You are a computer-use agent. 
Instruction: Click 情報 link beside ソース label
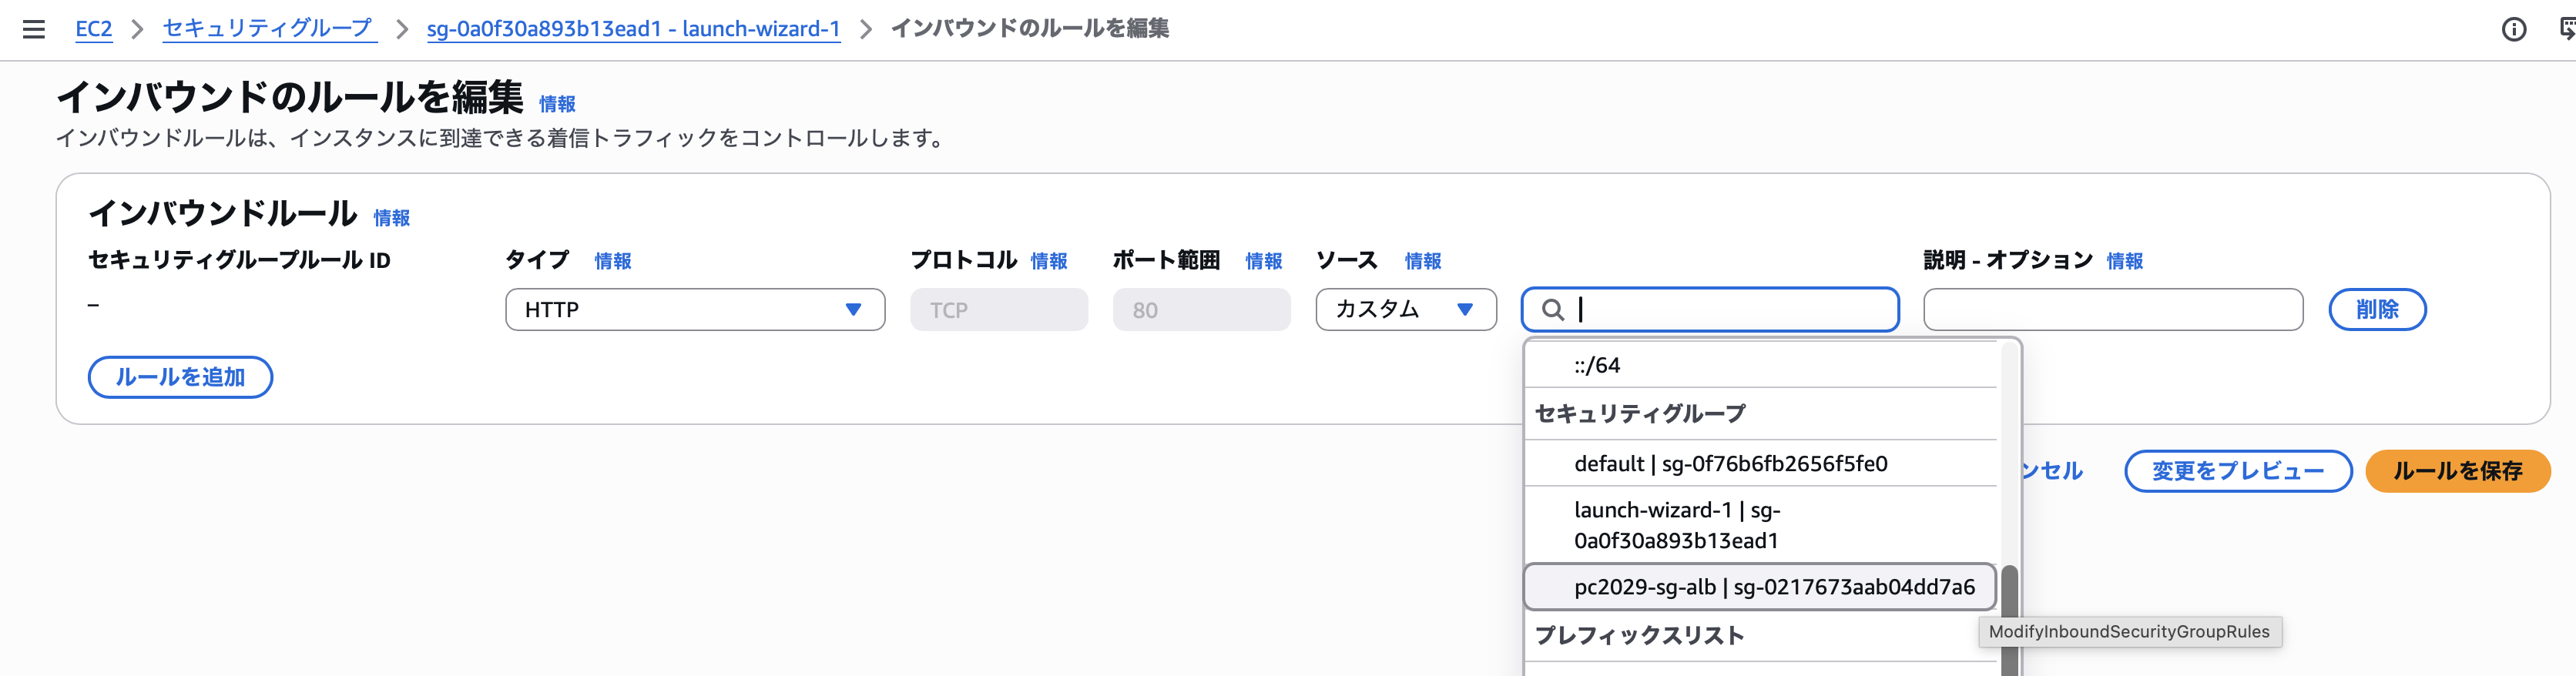click(x=1422, y=261)
